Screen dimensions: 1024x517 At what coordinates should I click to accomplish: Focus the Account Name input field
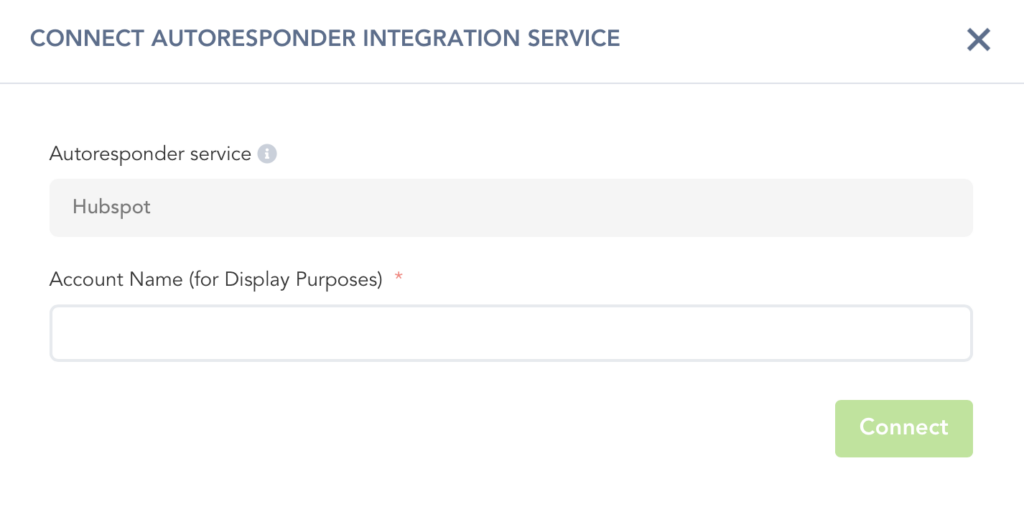[x=510, y=333]
